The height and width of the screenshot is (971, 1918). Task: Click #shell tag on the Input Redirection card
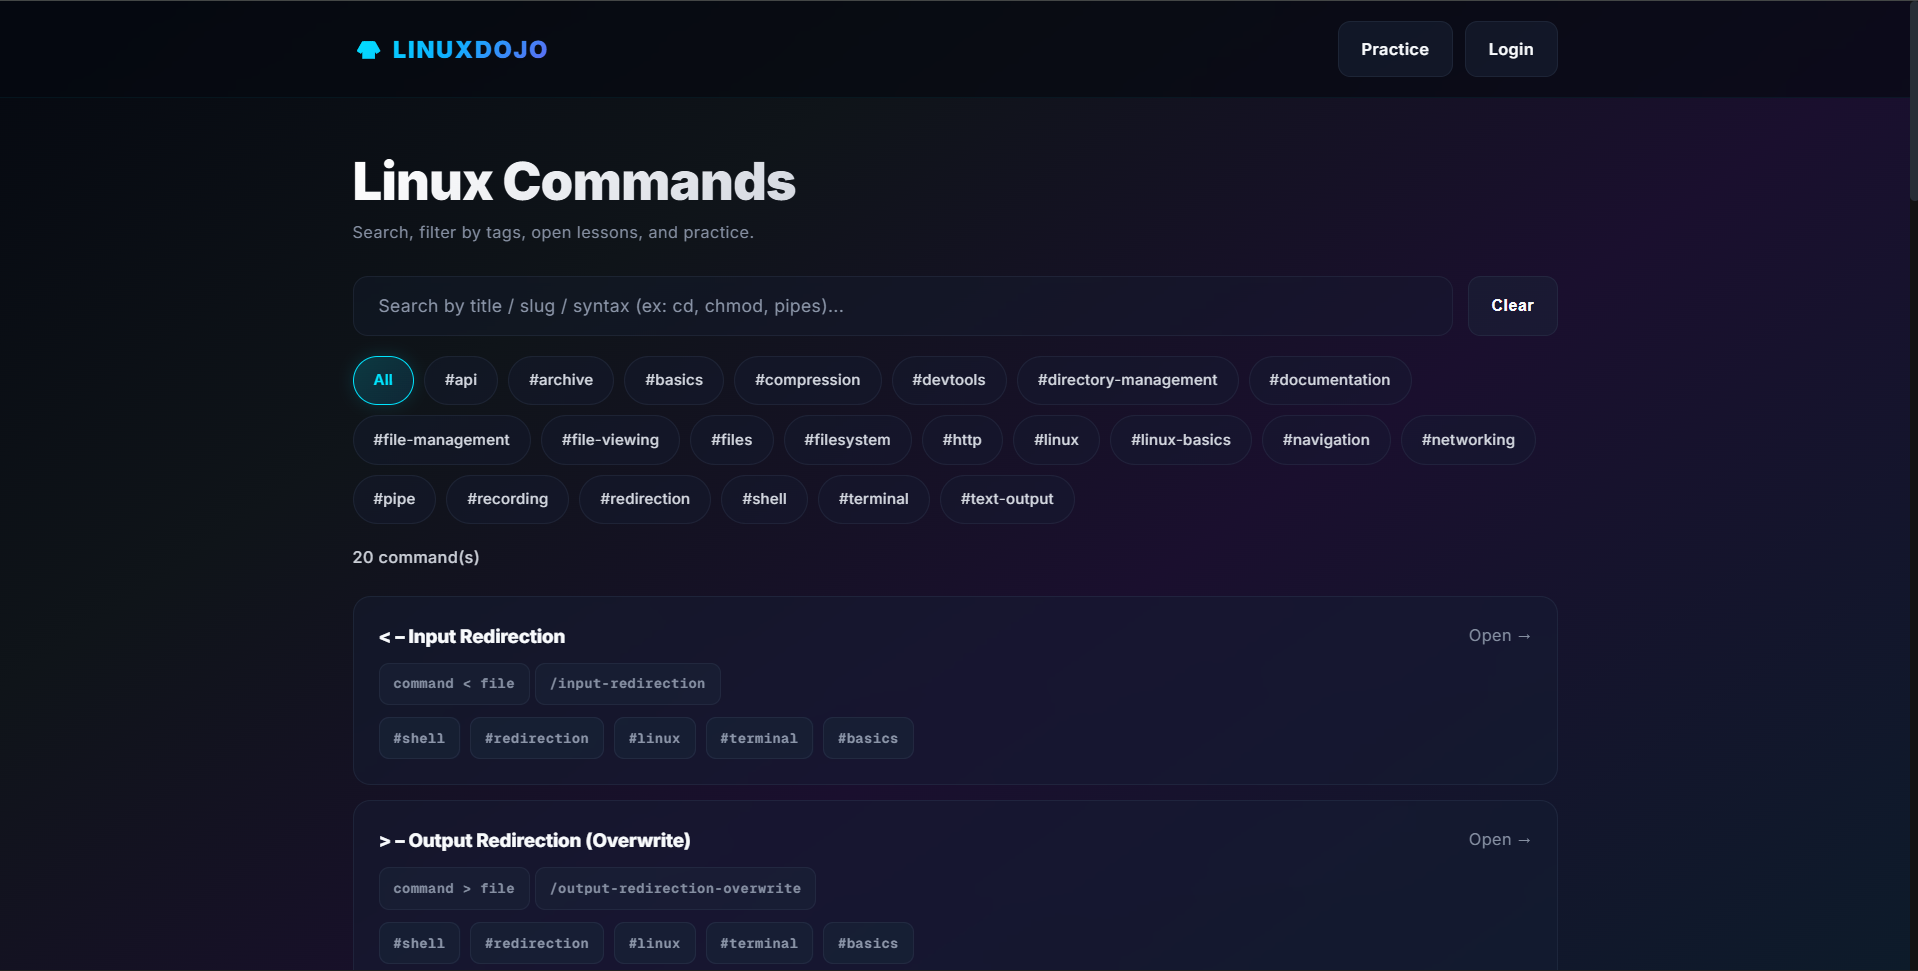point(418,737)
